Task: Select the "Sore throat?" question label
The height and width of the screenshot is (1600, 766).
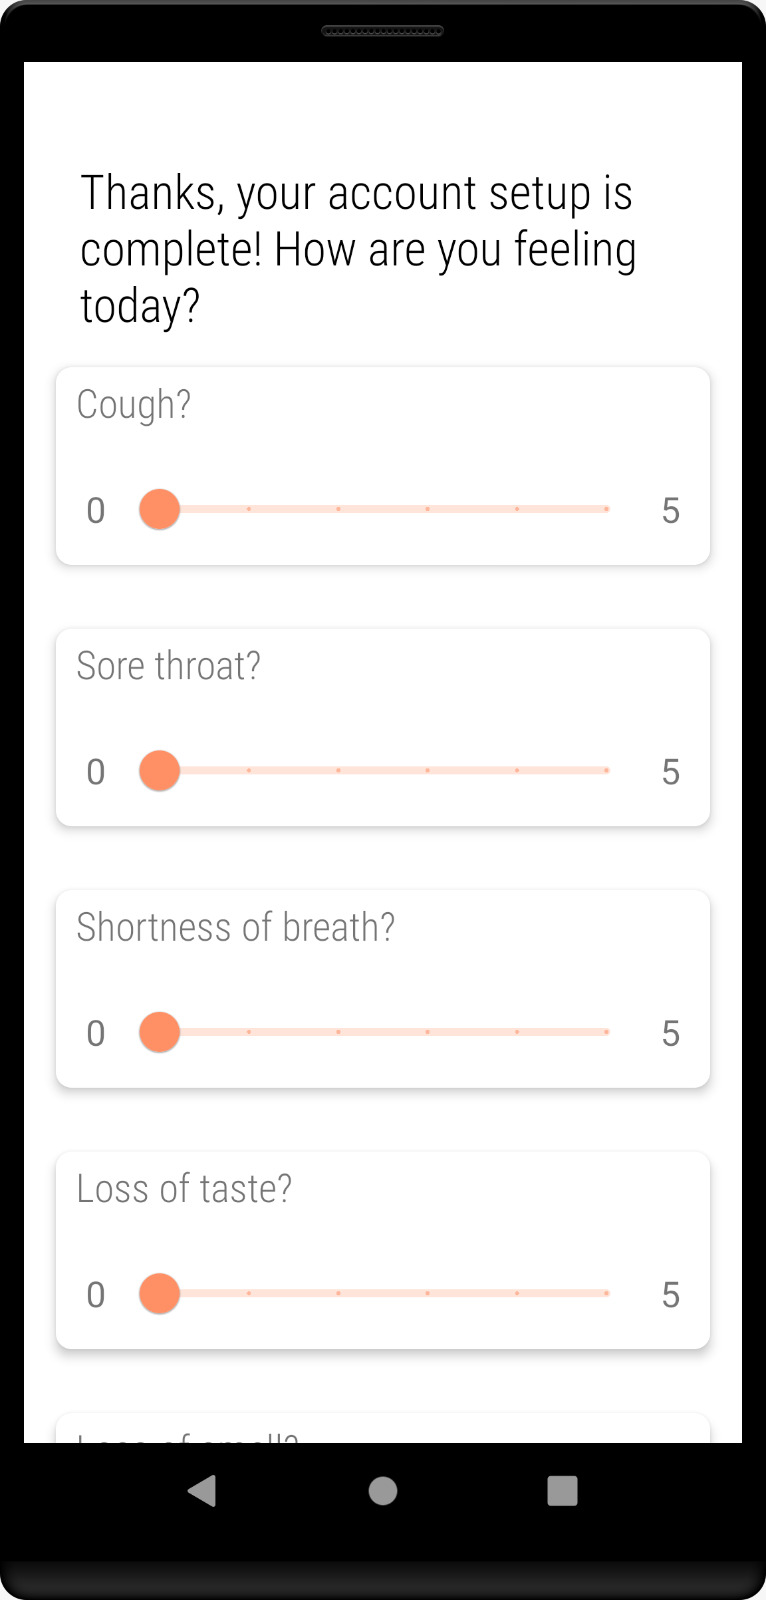Action: pyautogui.click(x=168, y=666)
